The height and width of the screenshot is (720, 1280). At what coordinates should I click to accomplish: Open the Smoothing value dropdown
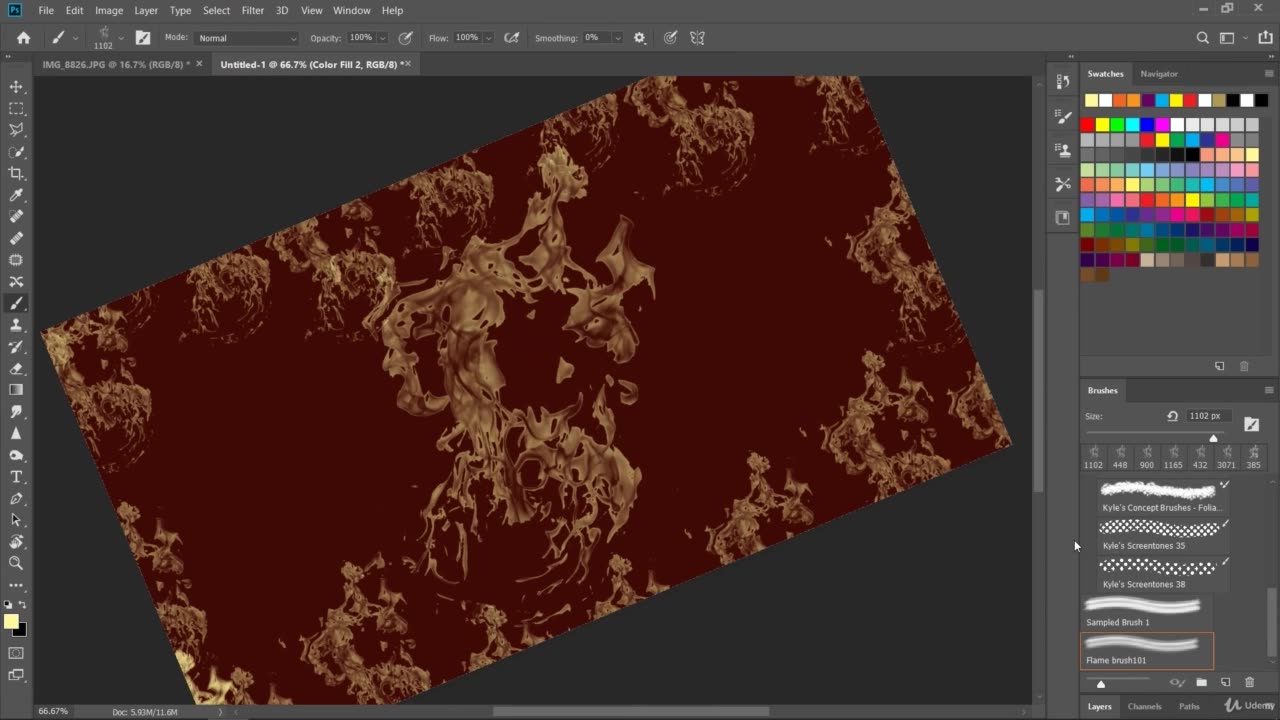point(617,38)
